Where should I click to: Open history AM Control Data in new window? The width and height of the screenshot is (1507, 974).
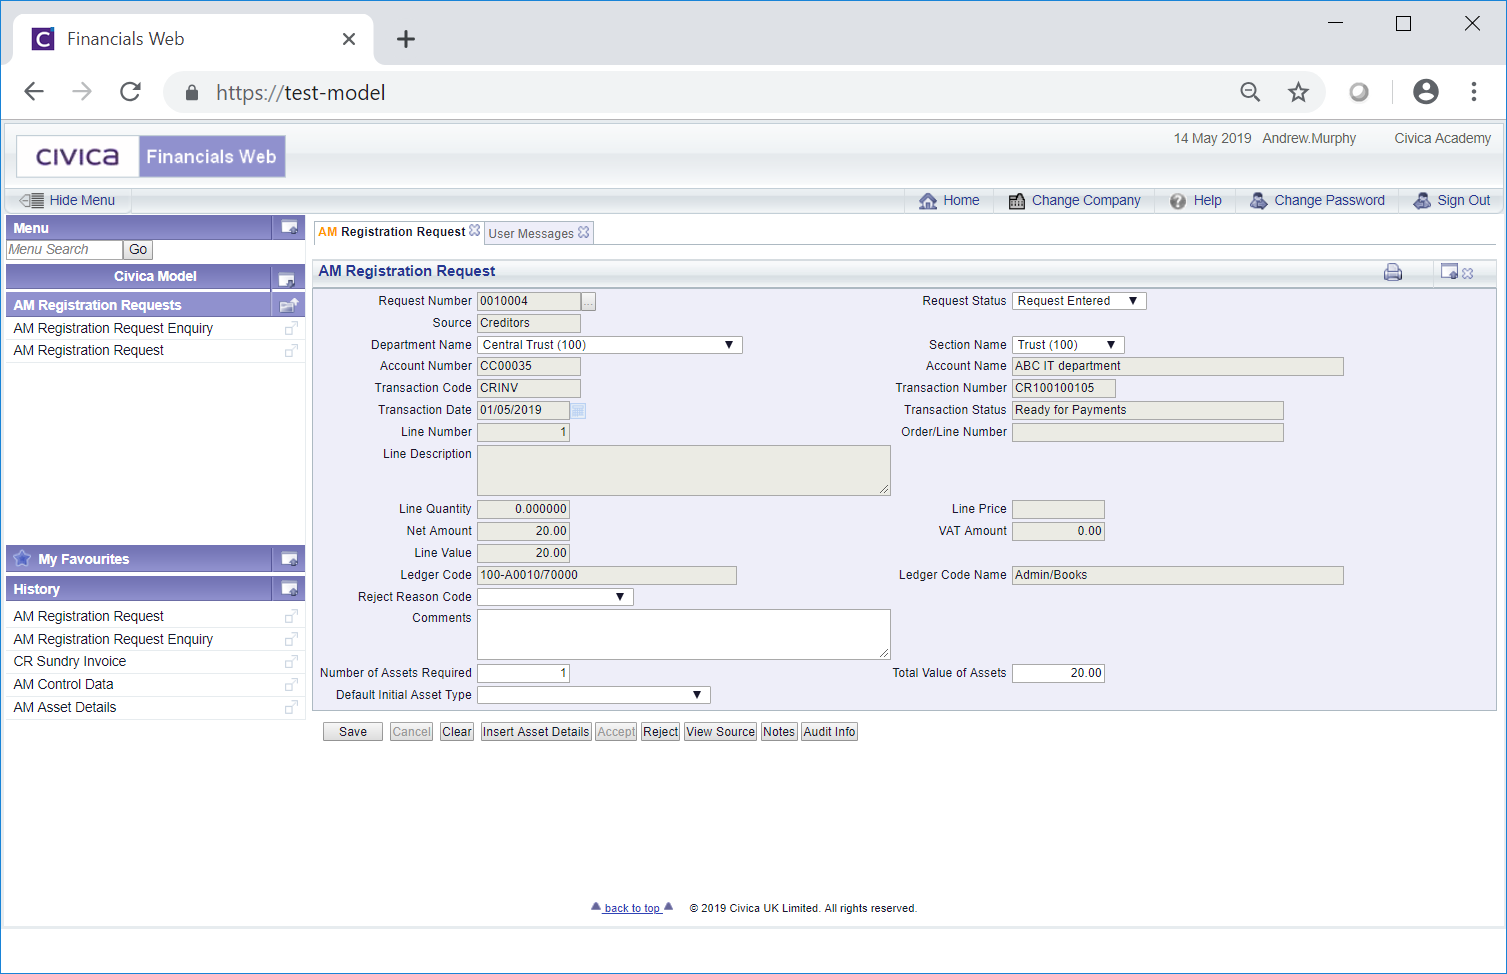tap(291, 685)
